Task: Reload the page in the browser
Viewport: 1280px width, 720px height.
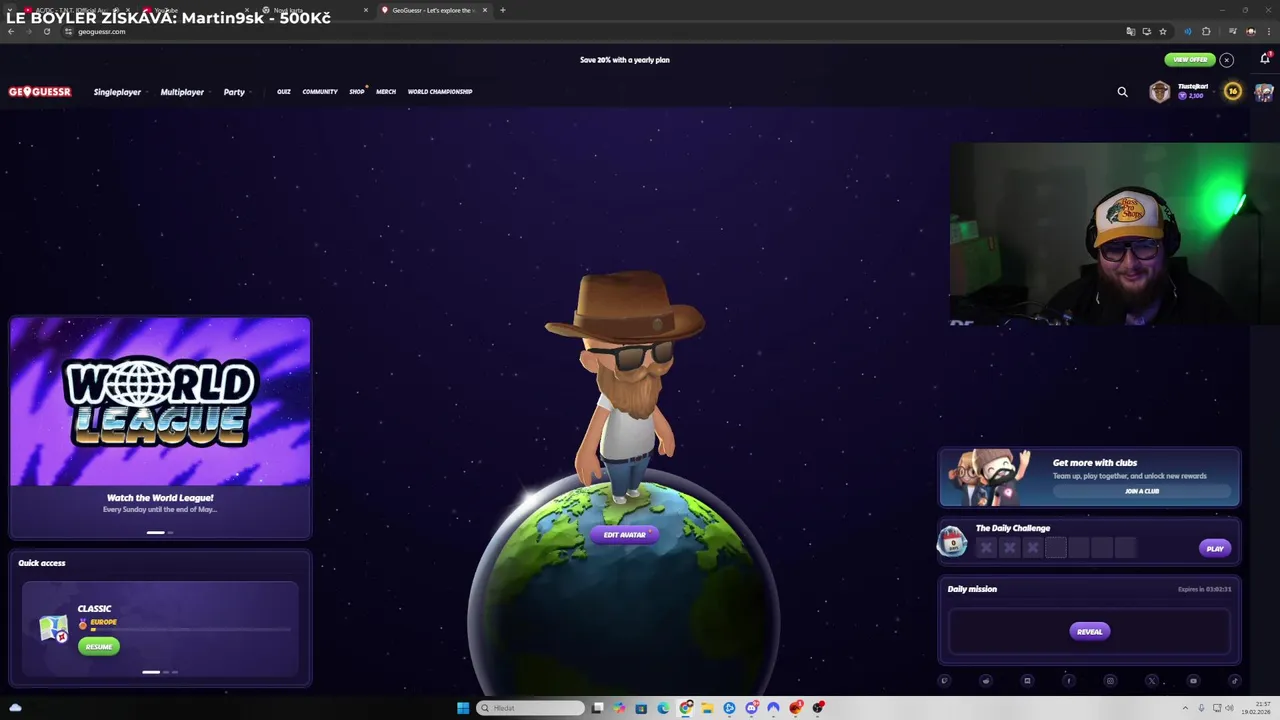Action: coord(46,31)
